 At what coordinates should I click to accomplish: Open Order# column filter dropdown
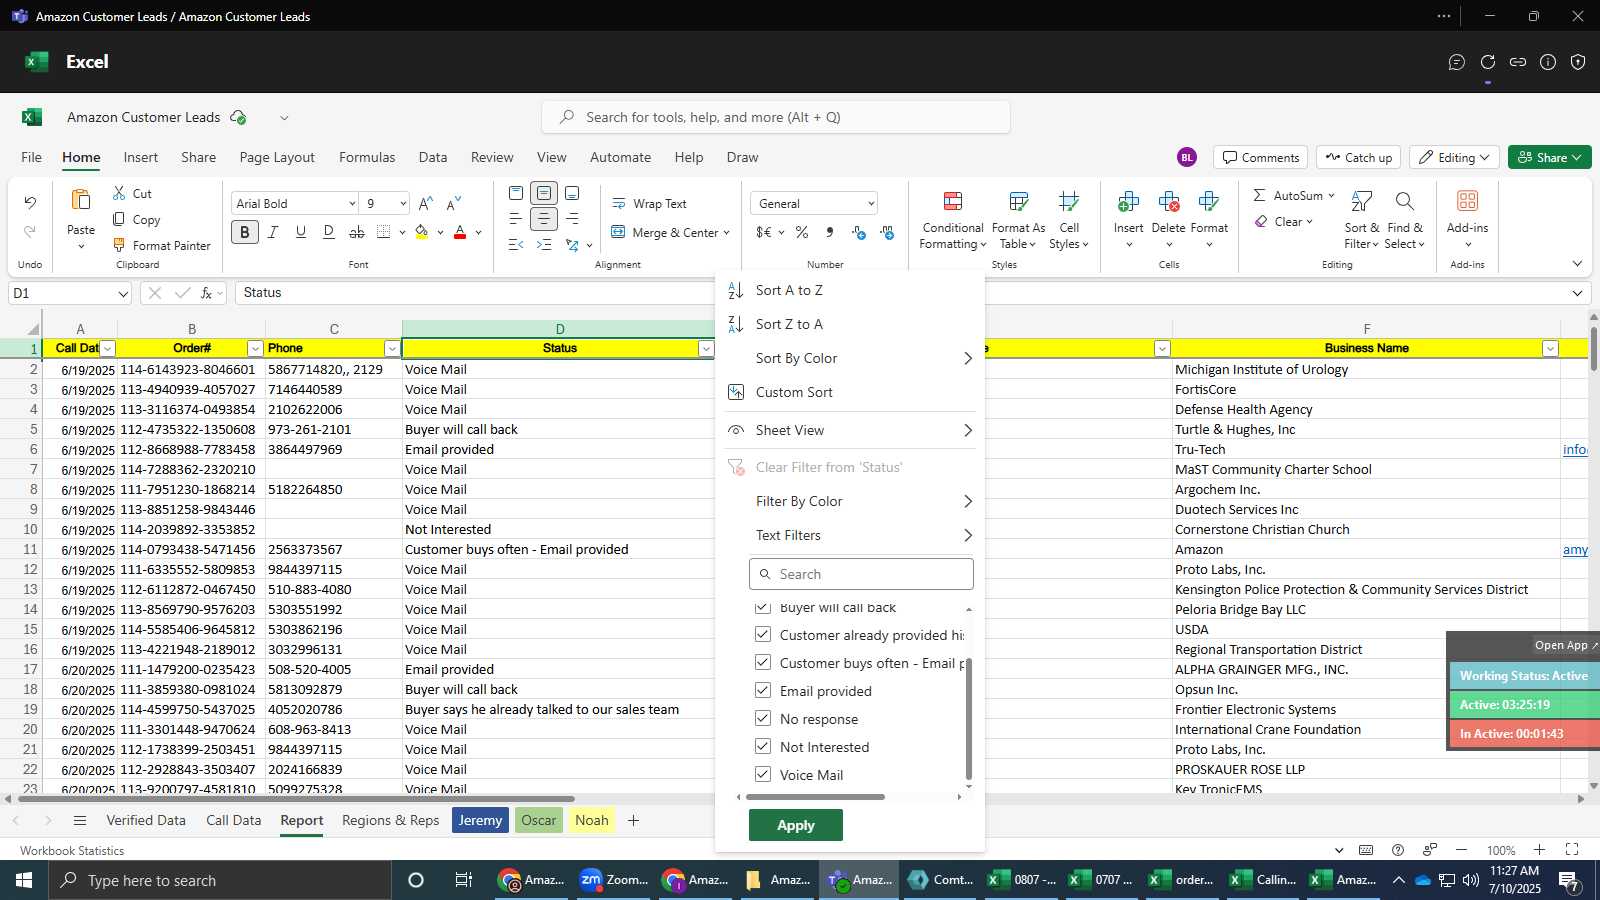pos(255,348)
